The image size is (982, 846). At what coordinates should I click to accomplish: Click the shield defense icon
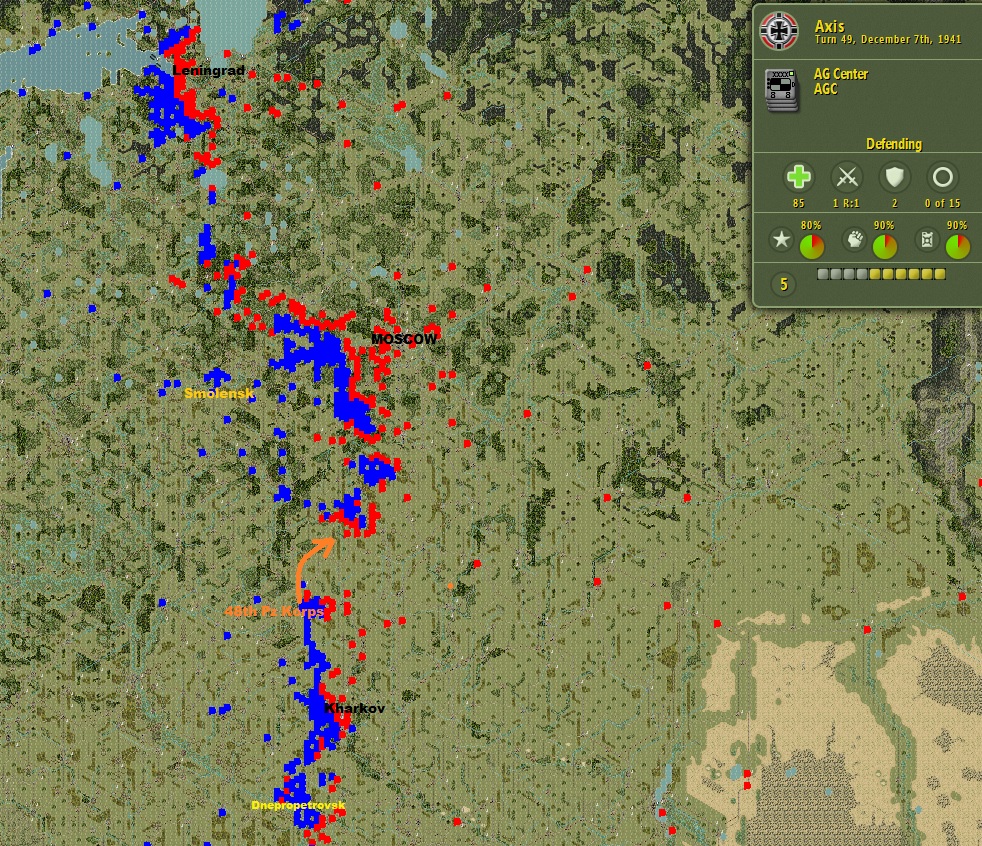[894, 177]
